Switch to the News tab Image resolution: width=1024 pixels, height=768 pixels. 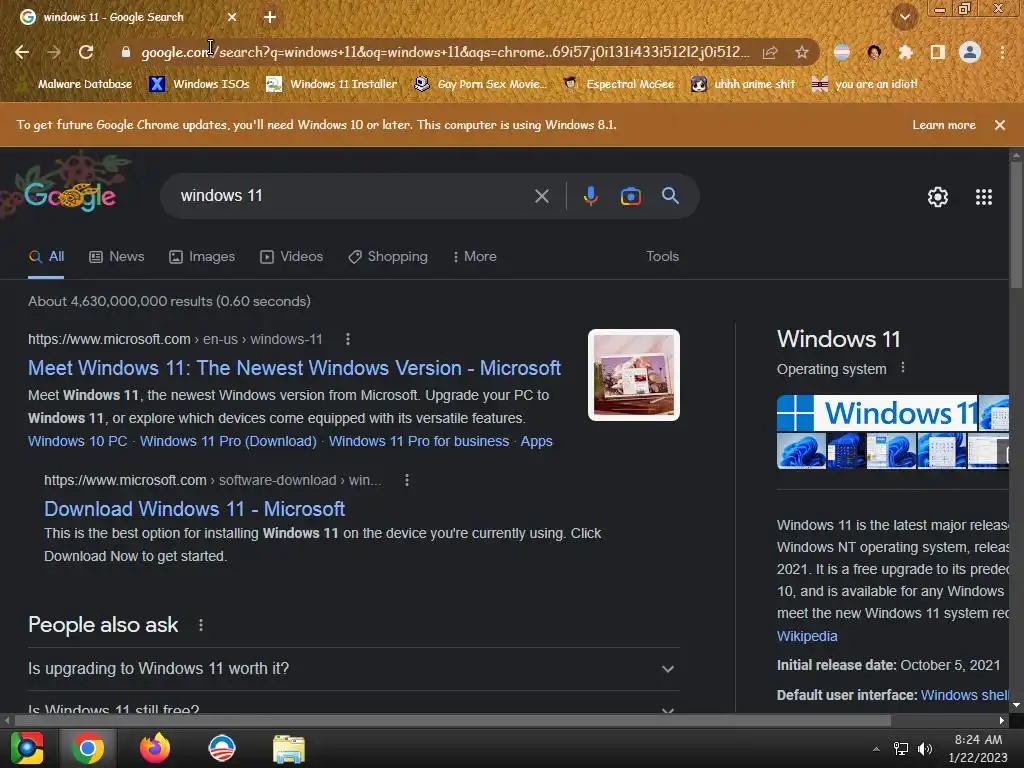tap(116, 257)
